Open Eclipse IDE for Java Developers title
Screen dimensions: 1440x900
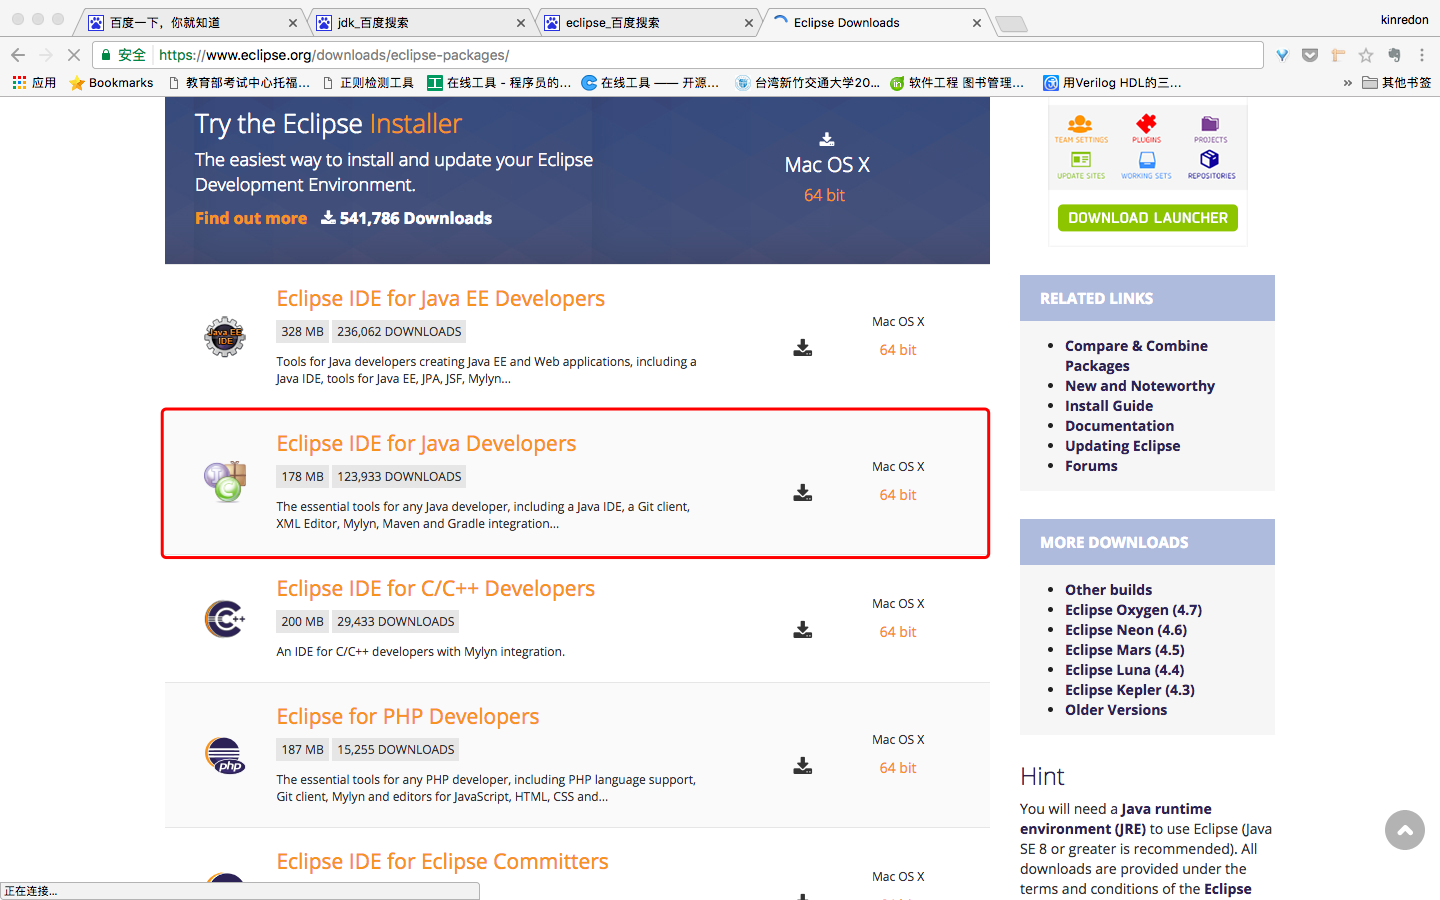coord(426,444)
